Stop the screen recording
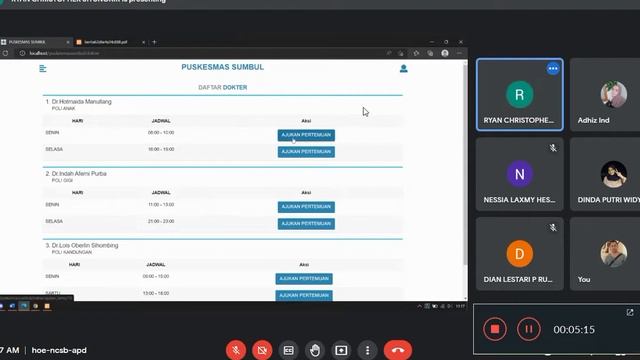Image resolution: width=640 pixels, height=360 pixels. [x=495, y=329]
